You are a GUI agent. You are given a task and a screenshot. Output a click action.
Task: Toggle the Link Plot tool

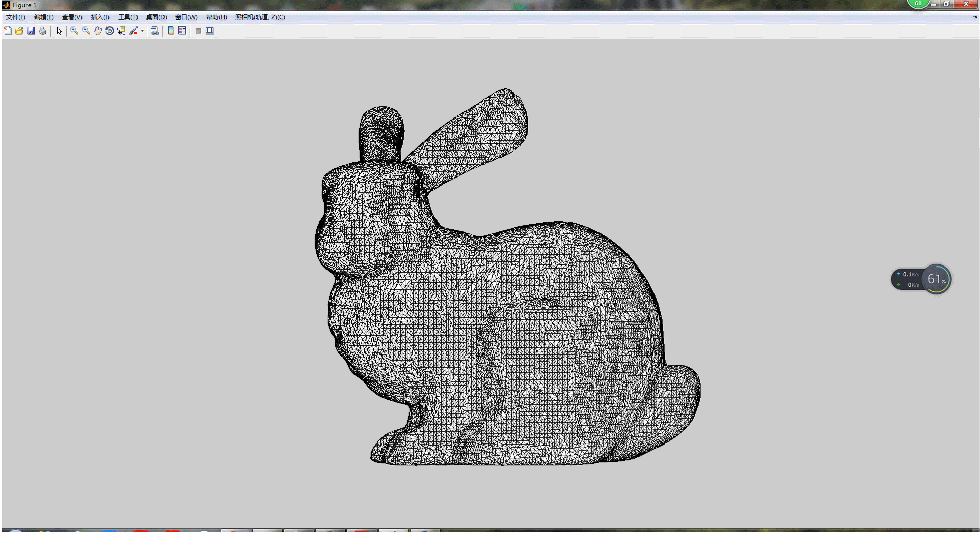(x=154, y=31)
